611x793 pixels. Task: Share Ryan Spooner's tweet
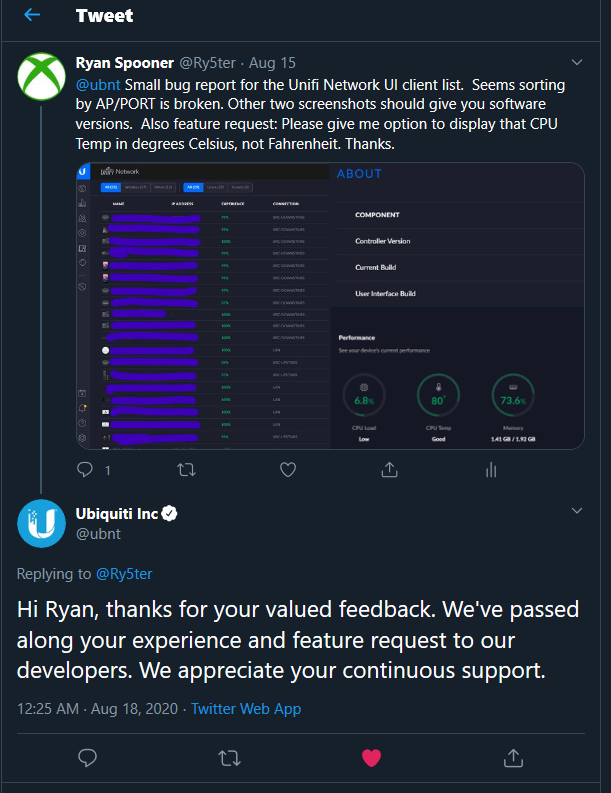389,470
